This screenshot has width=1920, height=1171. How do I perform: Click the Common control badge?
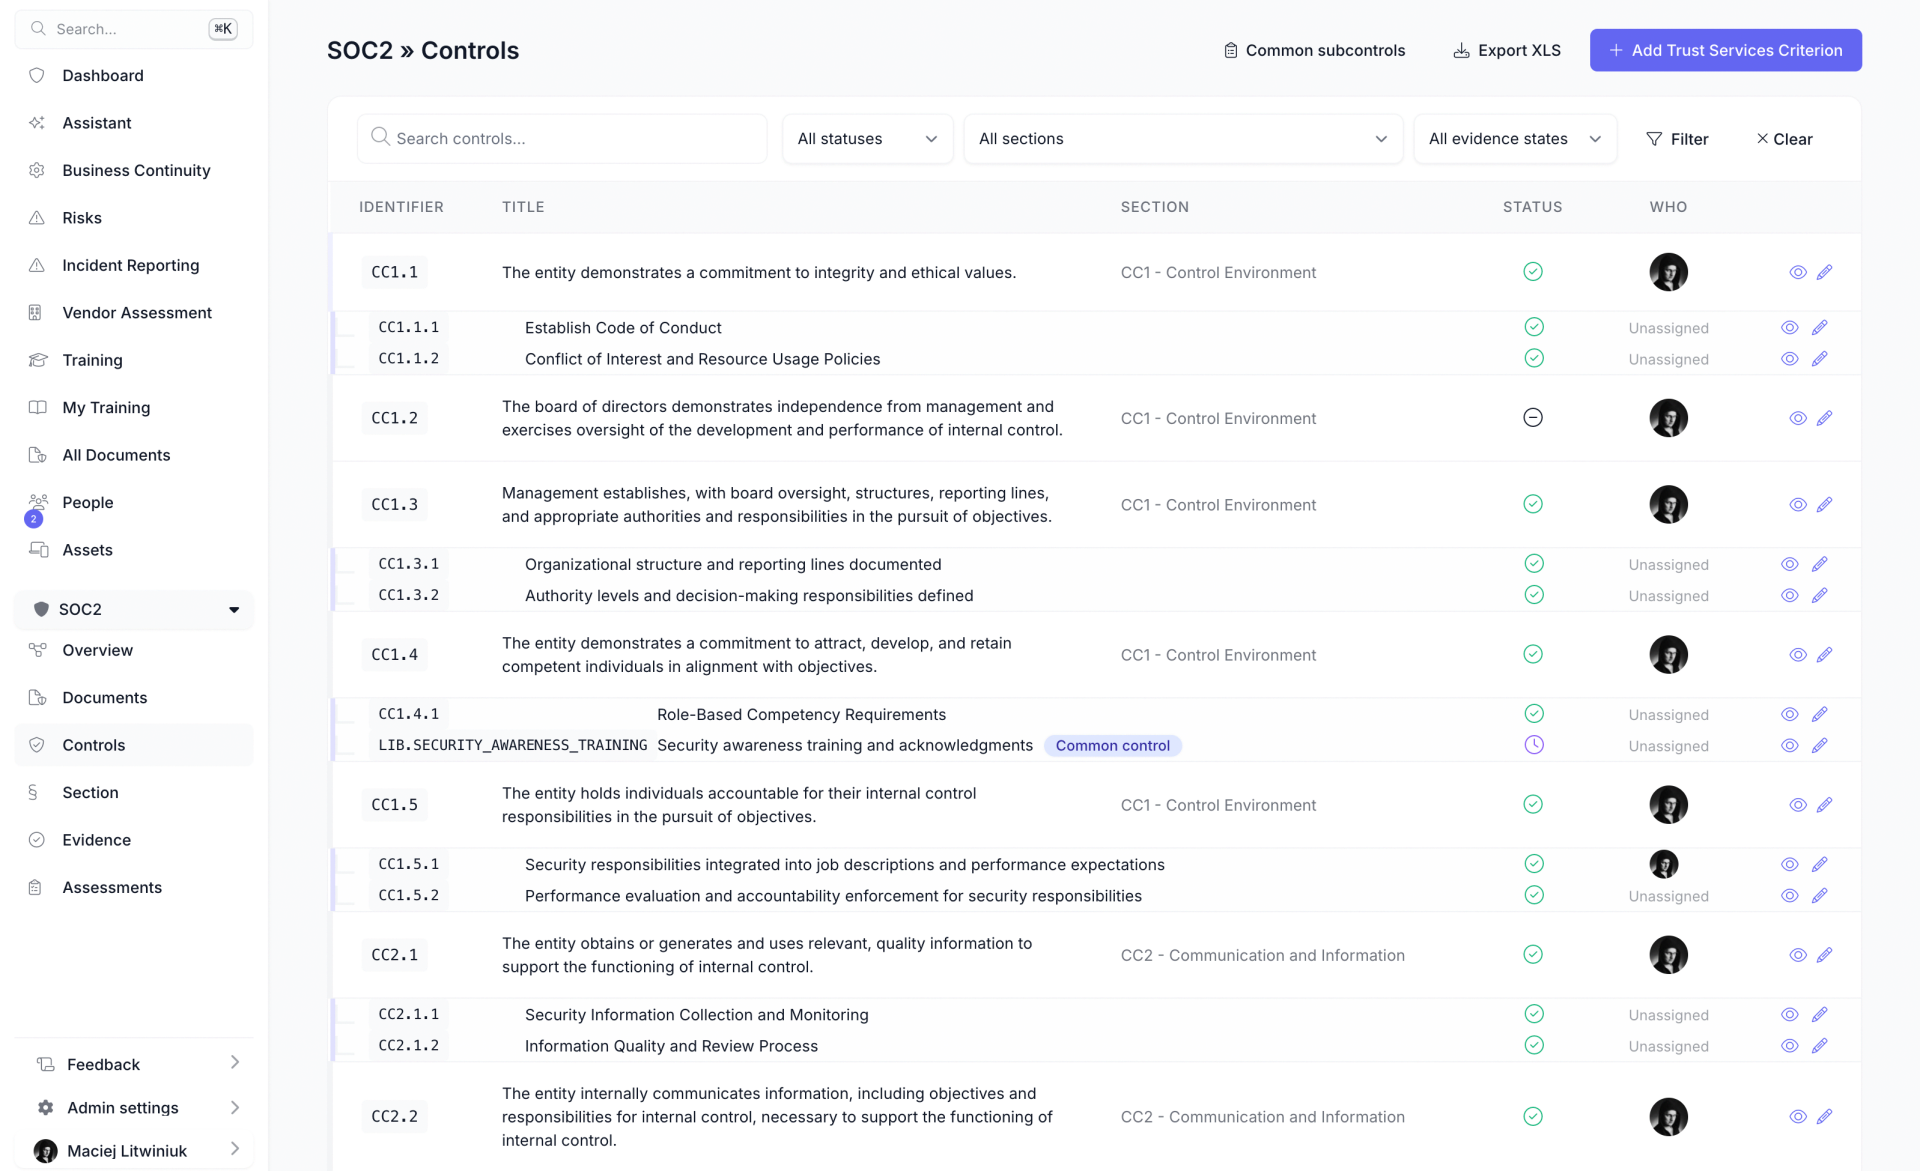[x=1112, y=745]
